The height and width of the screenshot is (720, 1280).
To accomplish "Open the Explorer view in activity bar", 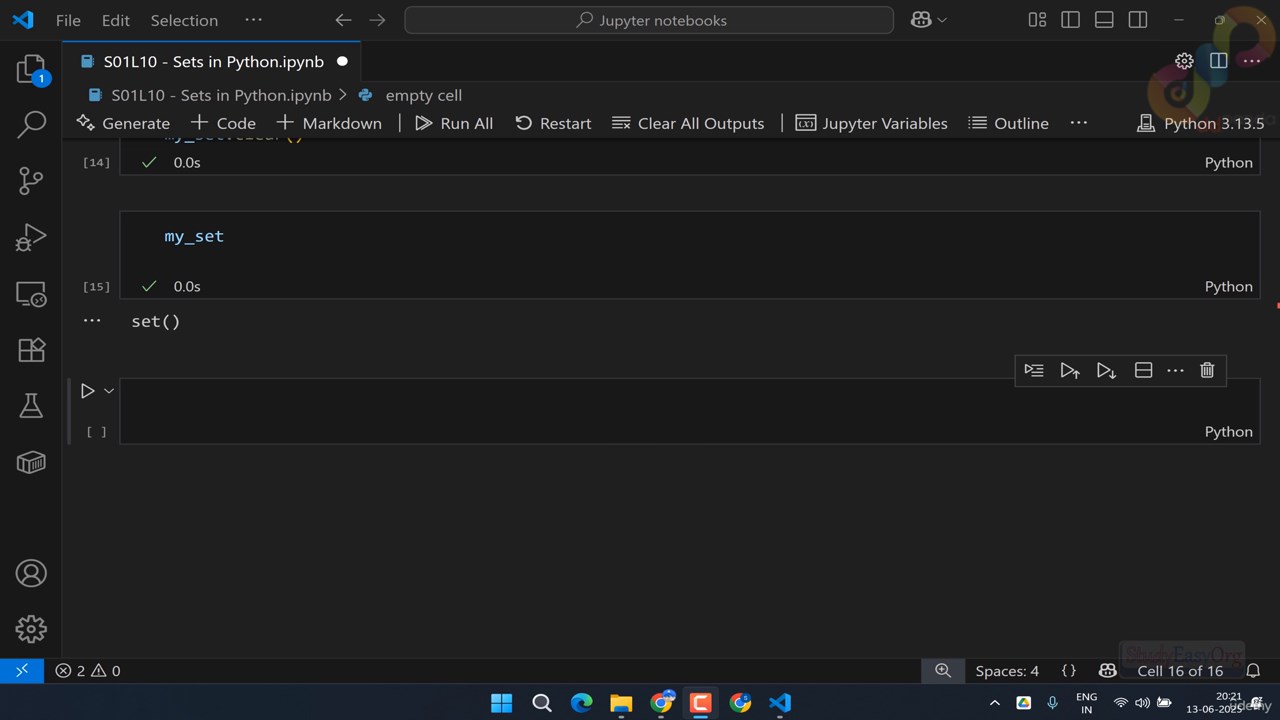I will 31,70.
